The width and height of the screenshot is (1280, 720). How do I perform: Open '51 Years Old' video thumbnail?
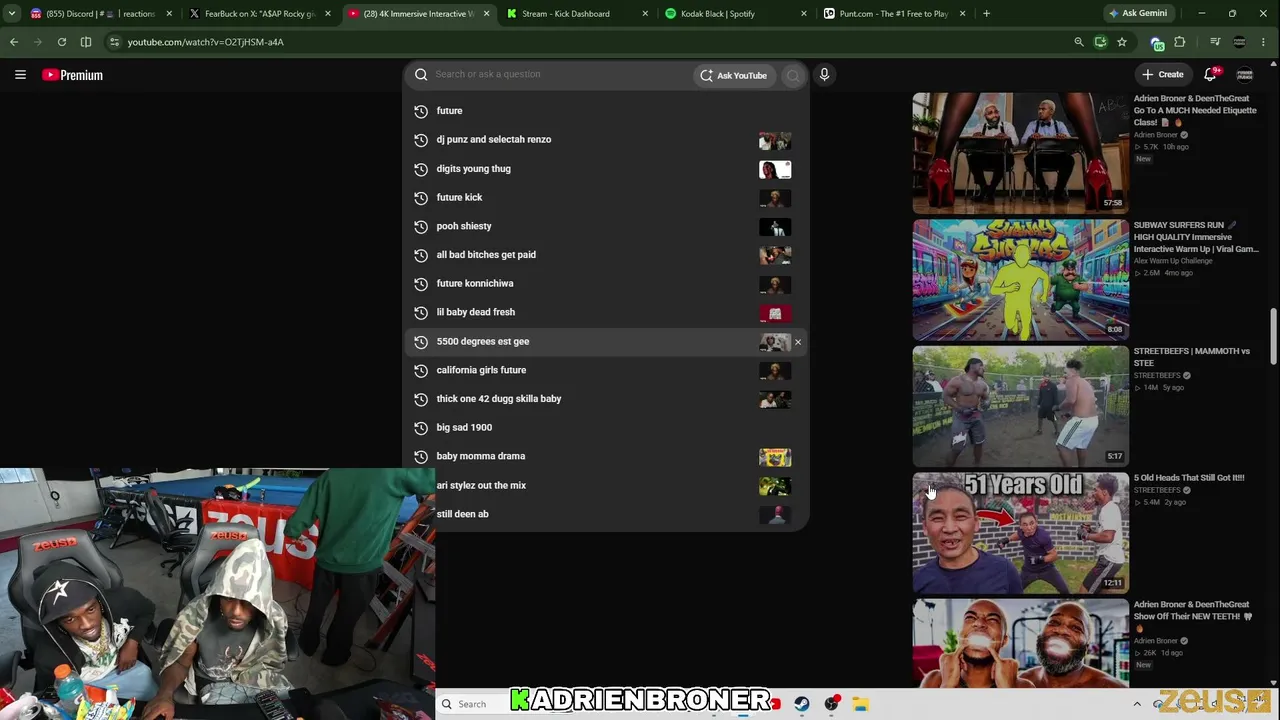(x=1020, y=533)
